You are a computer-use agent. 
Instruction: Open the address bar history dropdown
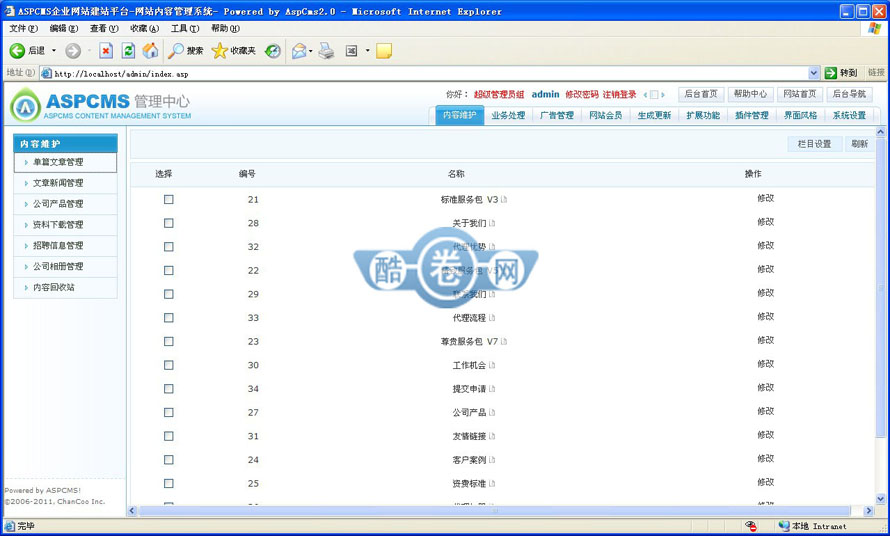(x=814, y=73)
